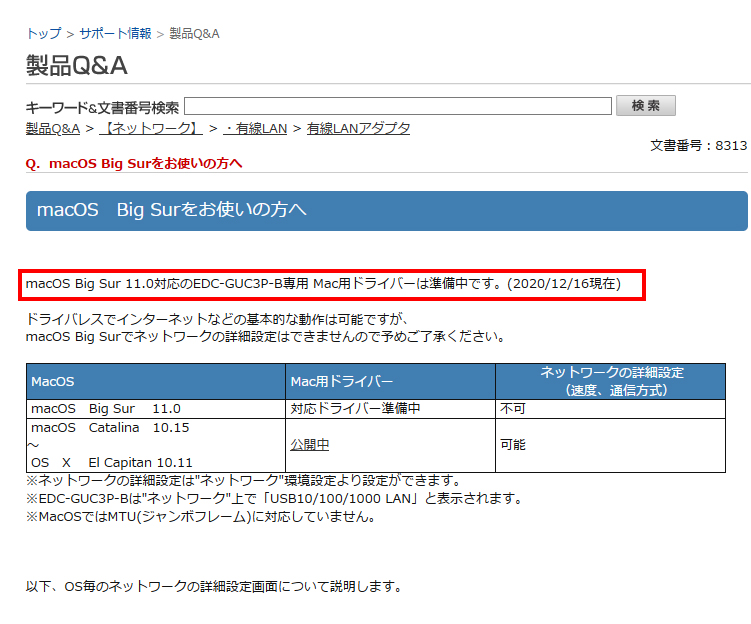Select the 有線LANアダプタ category link
Image resolution: width=751 pixels, height=624 pixels.
(358, 129)
